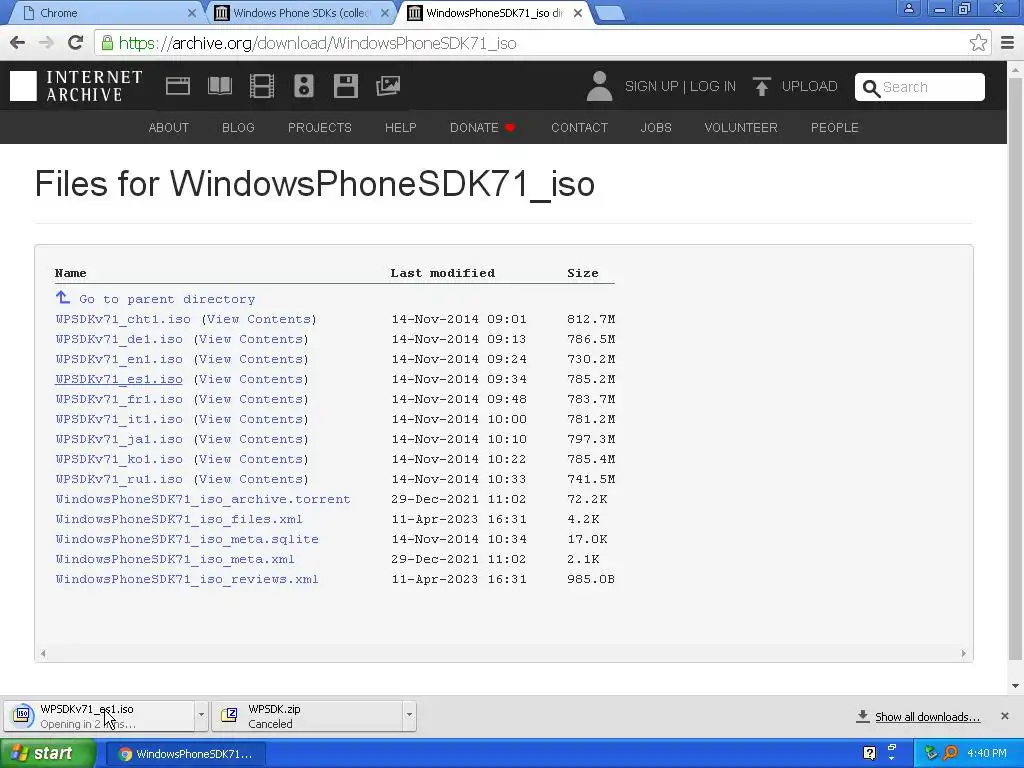
Task: Click the file listing scroll left arrow
Action: [43, 653]
